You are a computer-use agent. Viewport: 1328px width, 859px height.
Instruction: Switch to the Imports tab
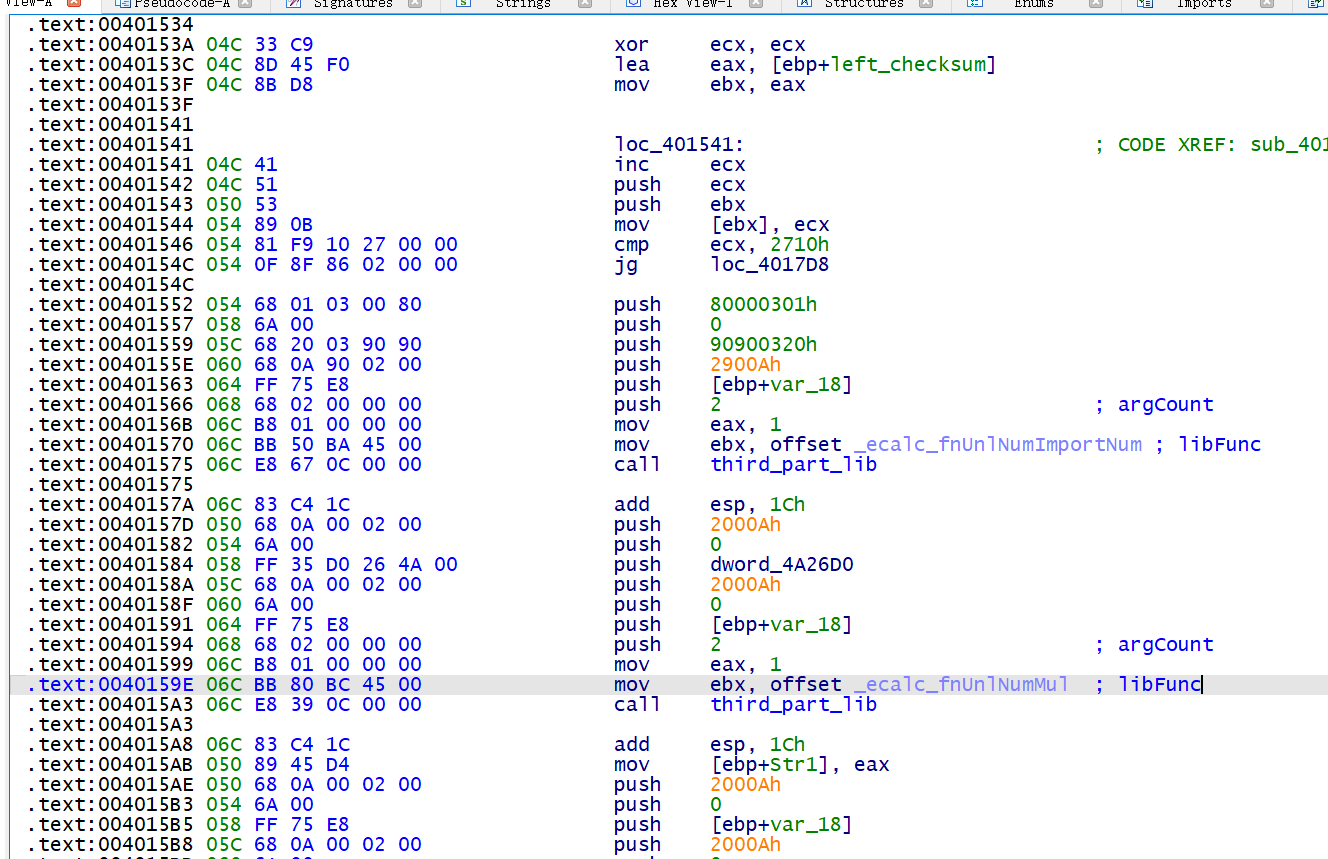pos(1203,4)
